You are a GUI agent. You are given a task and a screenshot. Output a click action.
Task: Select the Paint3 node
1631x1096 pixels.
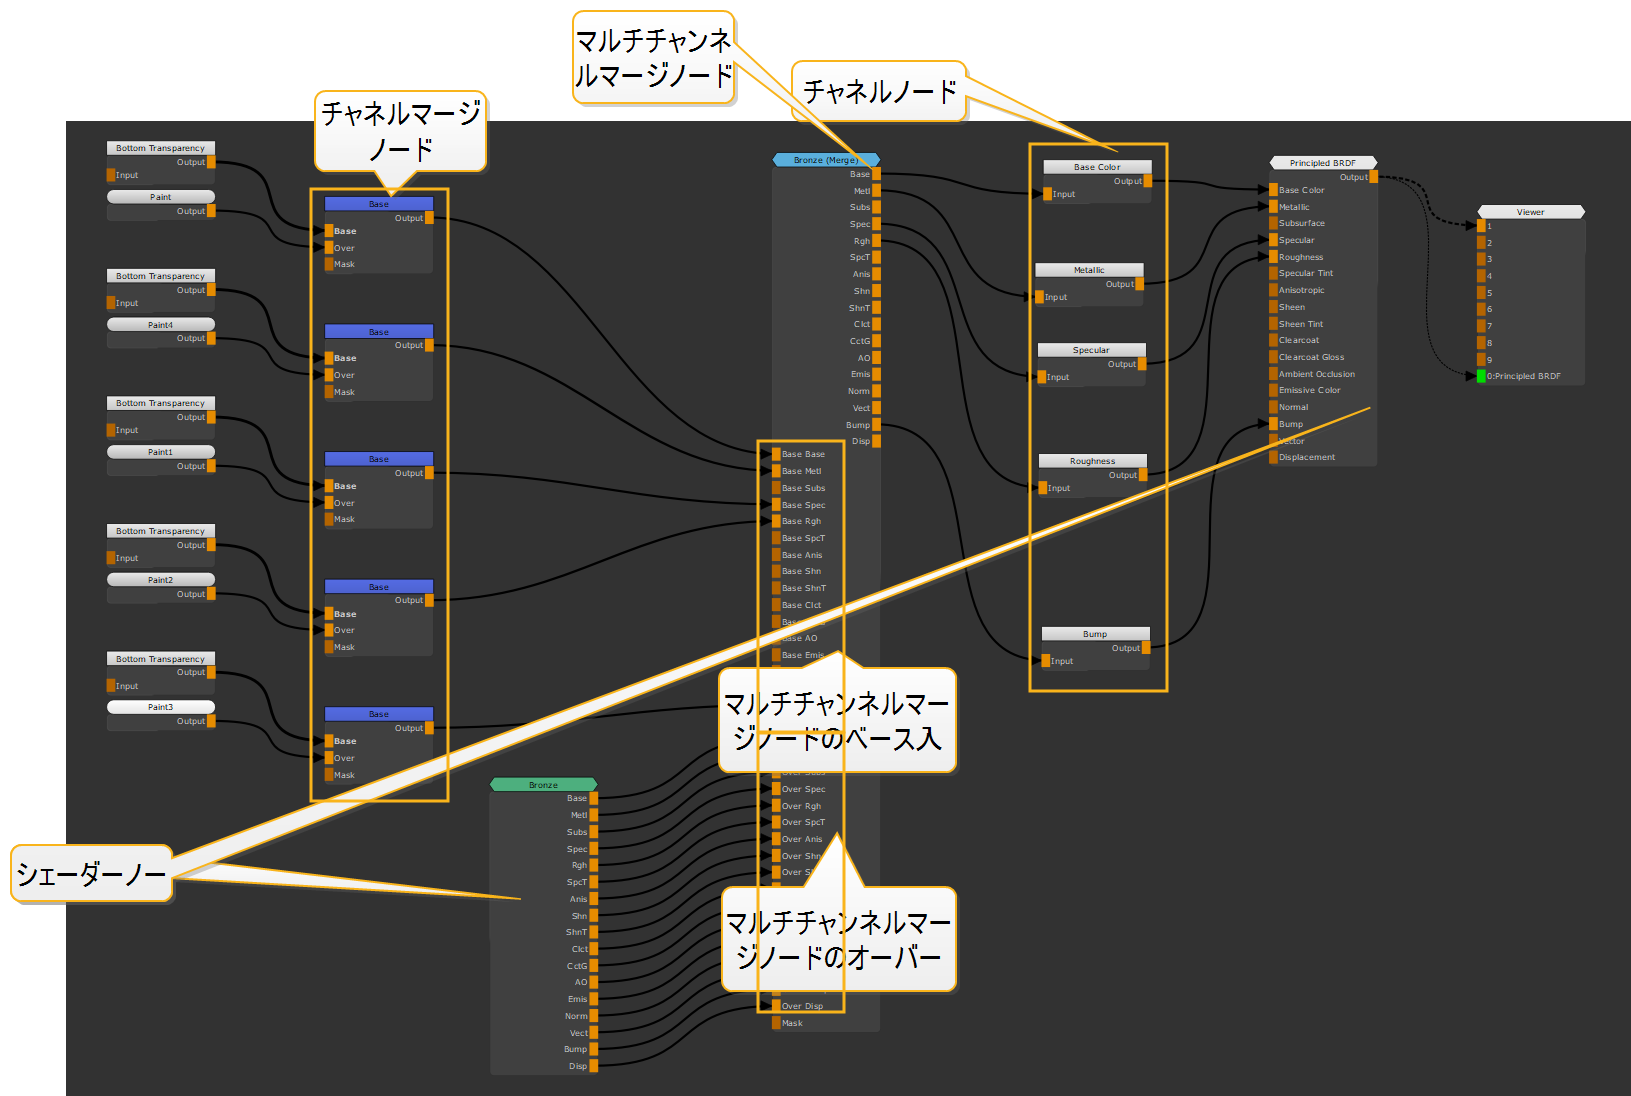(161, 707)
